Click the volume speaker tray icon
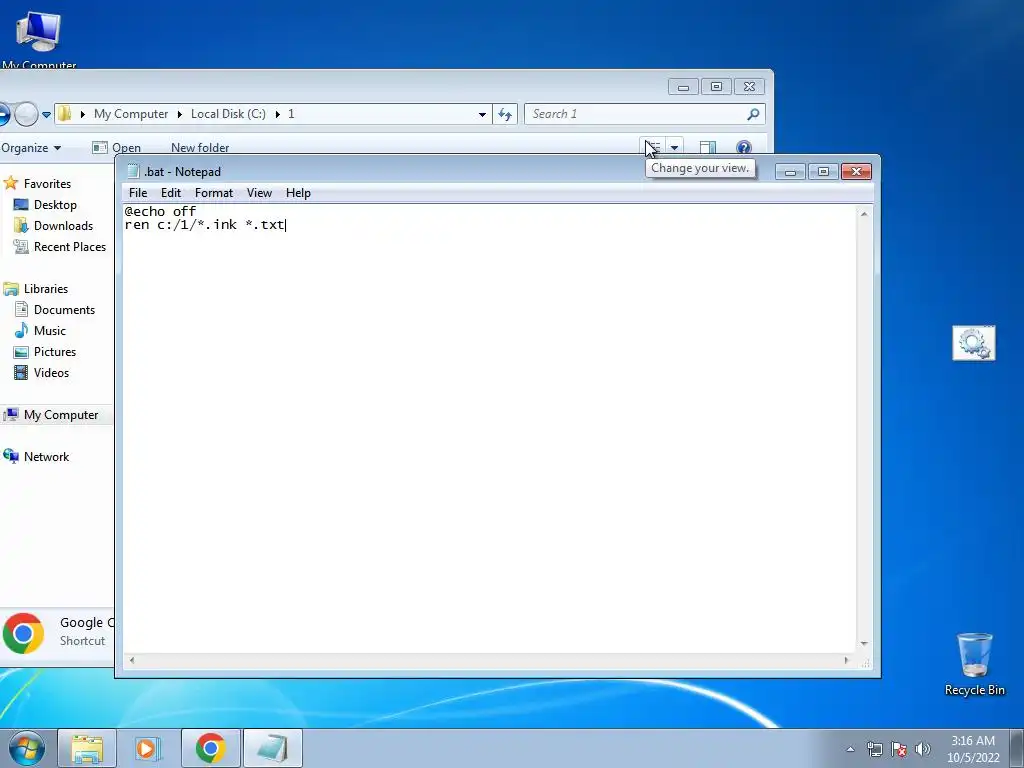Viewport: 1024px width, 768px height. 923,749
